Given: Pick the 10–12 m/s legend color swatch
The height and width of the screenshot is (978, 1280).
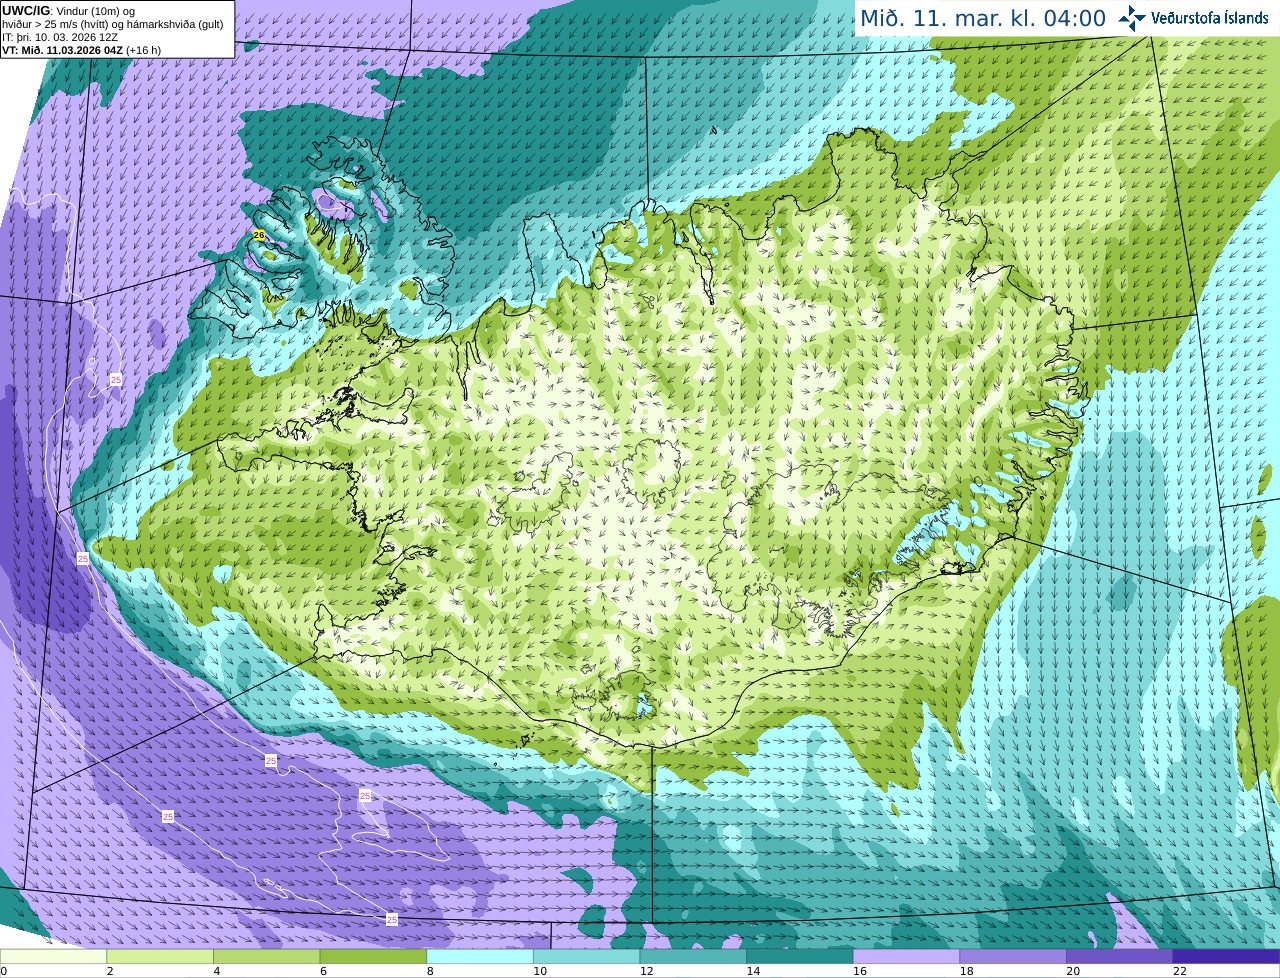Looking at the screenshot, I should [586, 957].
